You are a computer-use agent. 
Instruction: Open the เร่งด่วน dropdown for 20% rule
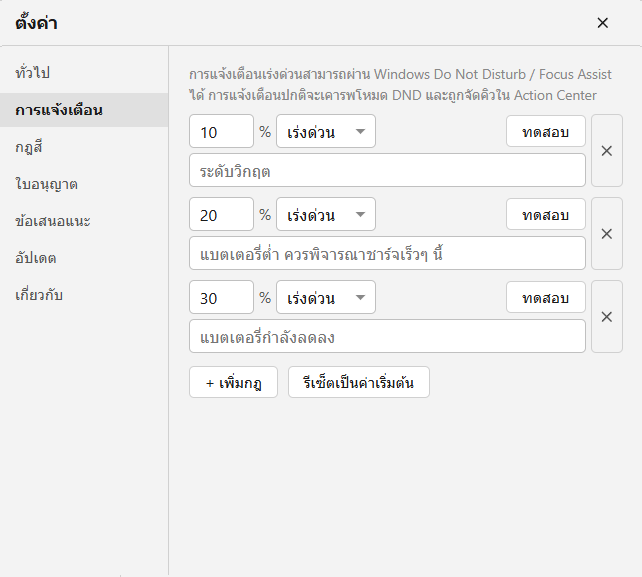pos(326,214)
